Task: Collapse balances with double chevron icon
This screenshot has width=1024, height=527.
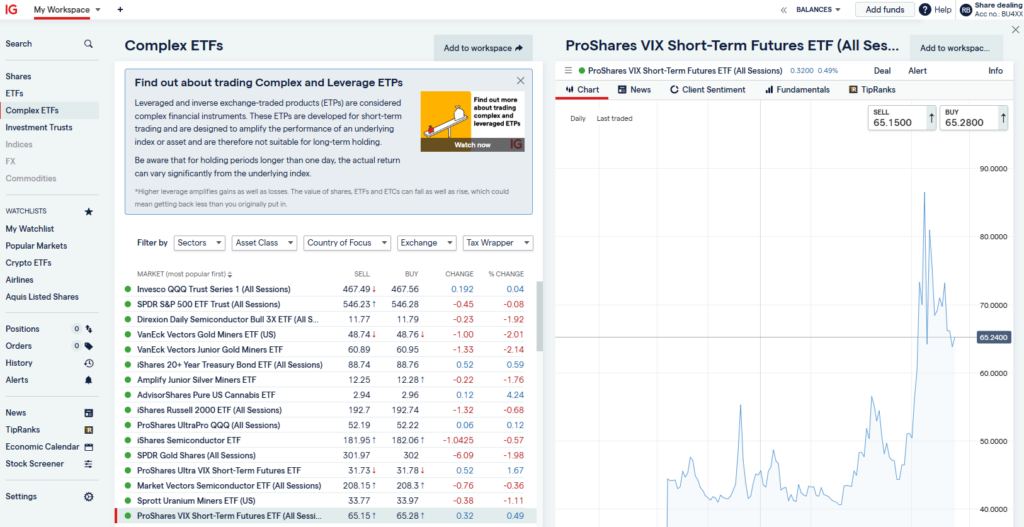Action: point(784,10)
